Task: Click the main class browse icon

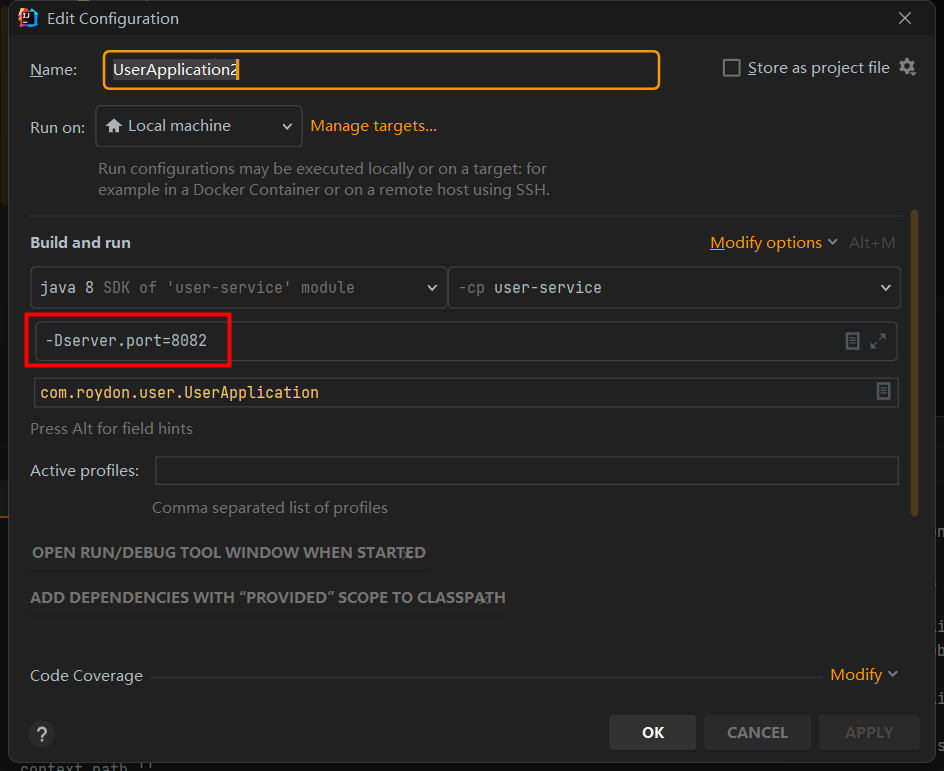Action: pyautogui.click(x=883, y=392)
